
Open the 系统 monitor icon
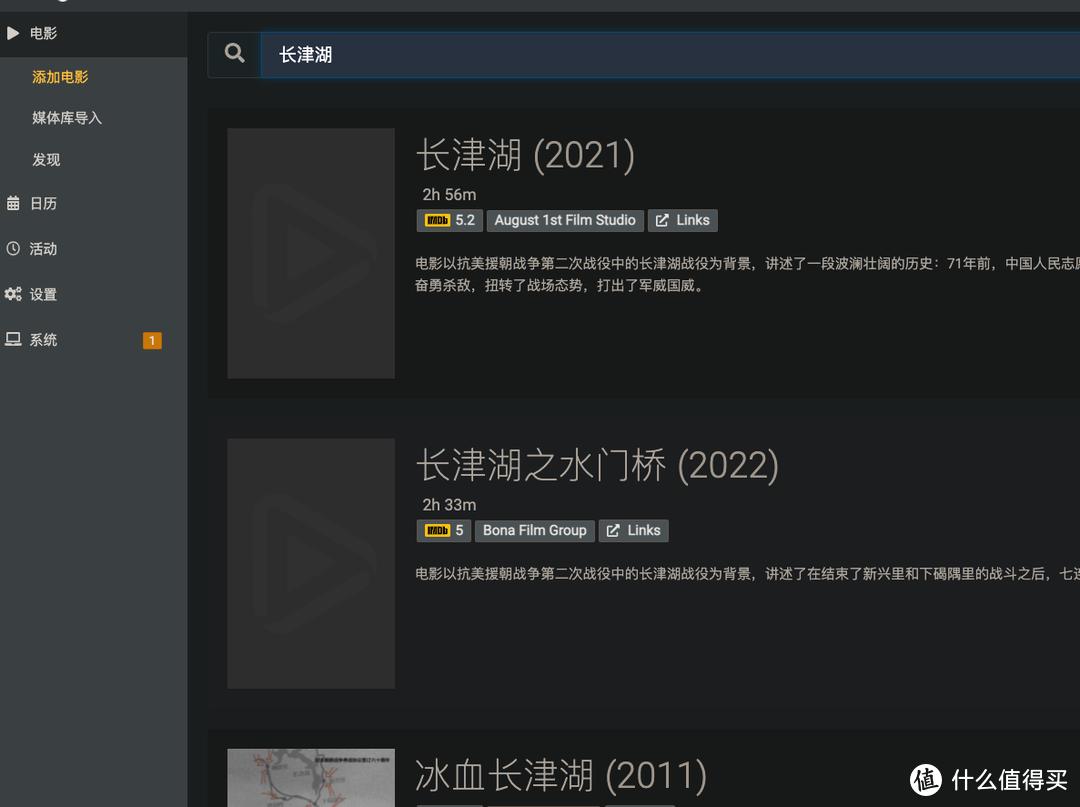tap(13, 339)
